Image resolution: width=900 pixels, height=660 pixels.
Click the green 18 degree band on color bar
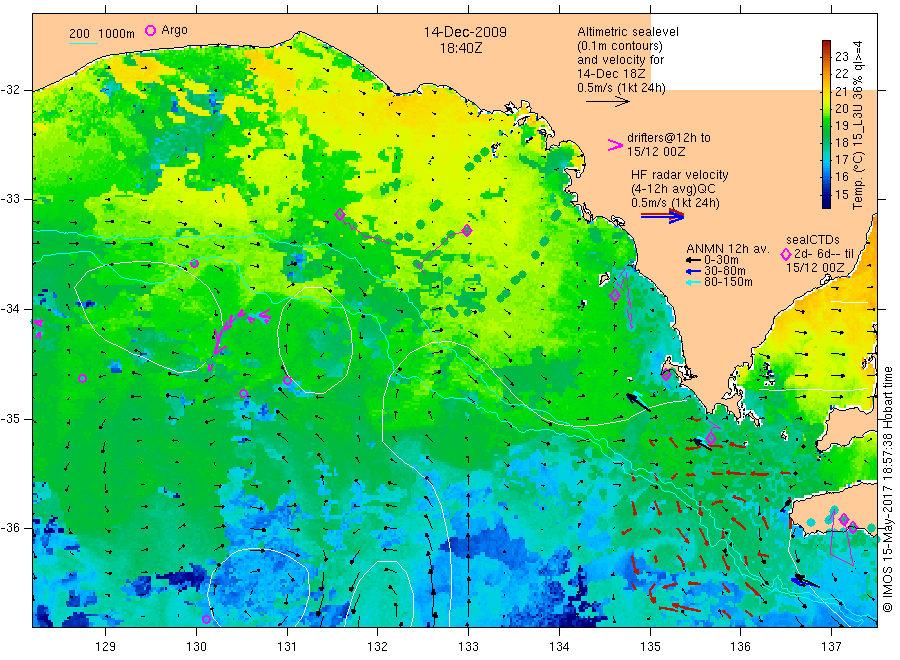click(826, 142)
